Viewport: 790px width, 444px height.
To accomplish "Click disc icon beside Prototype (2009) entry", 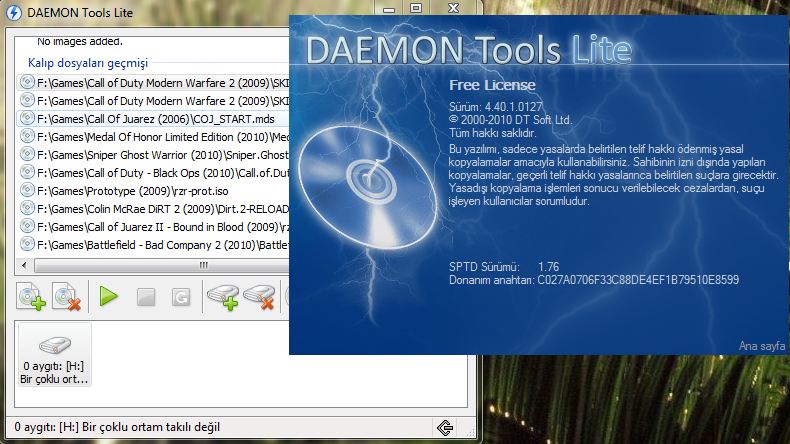I will tap(27, 191).
